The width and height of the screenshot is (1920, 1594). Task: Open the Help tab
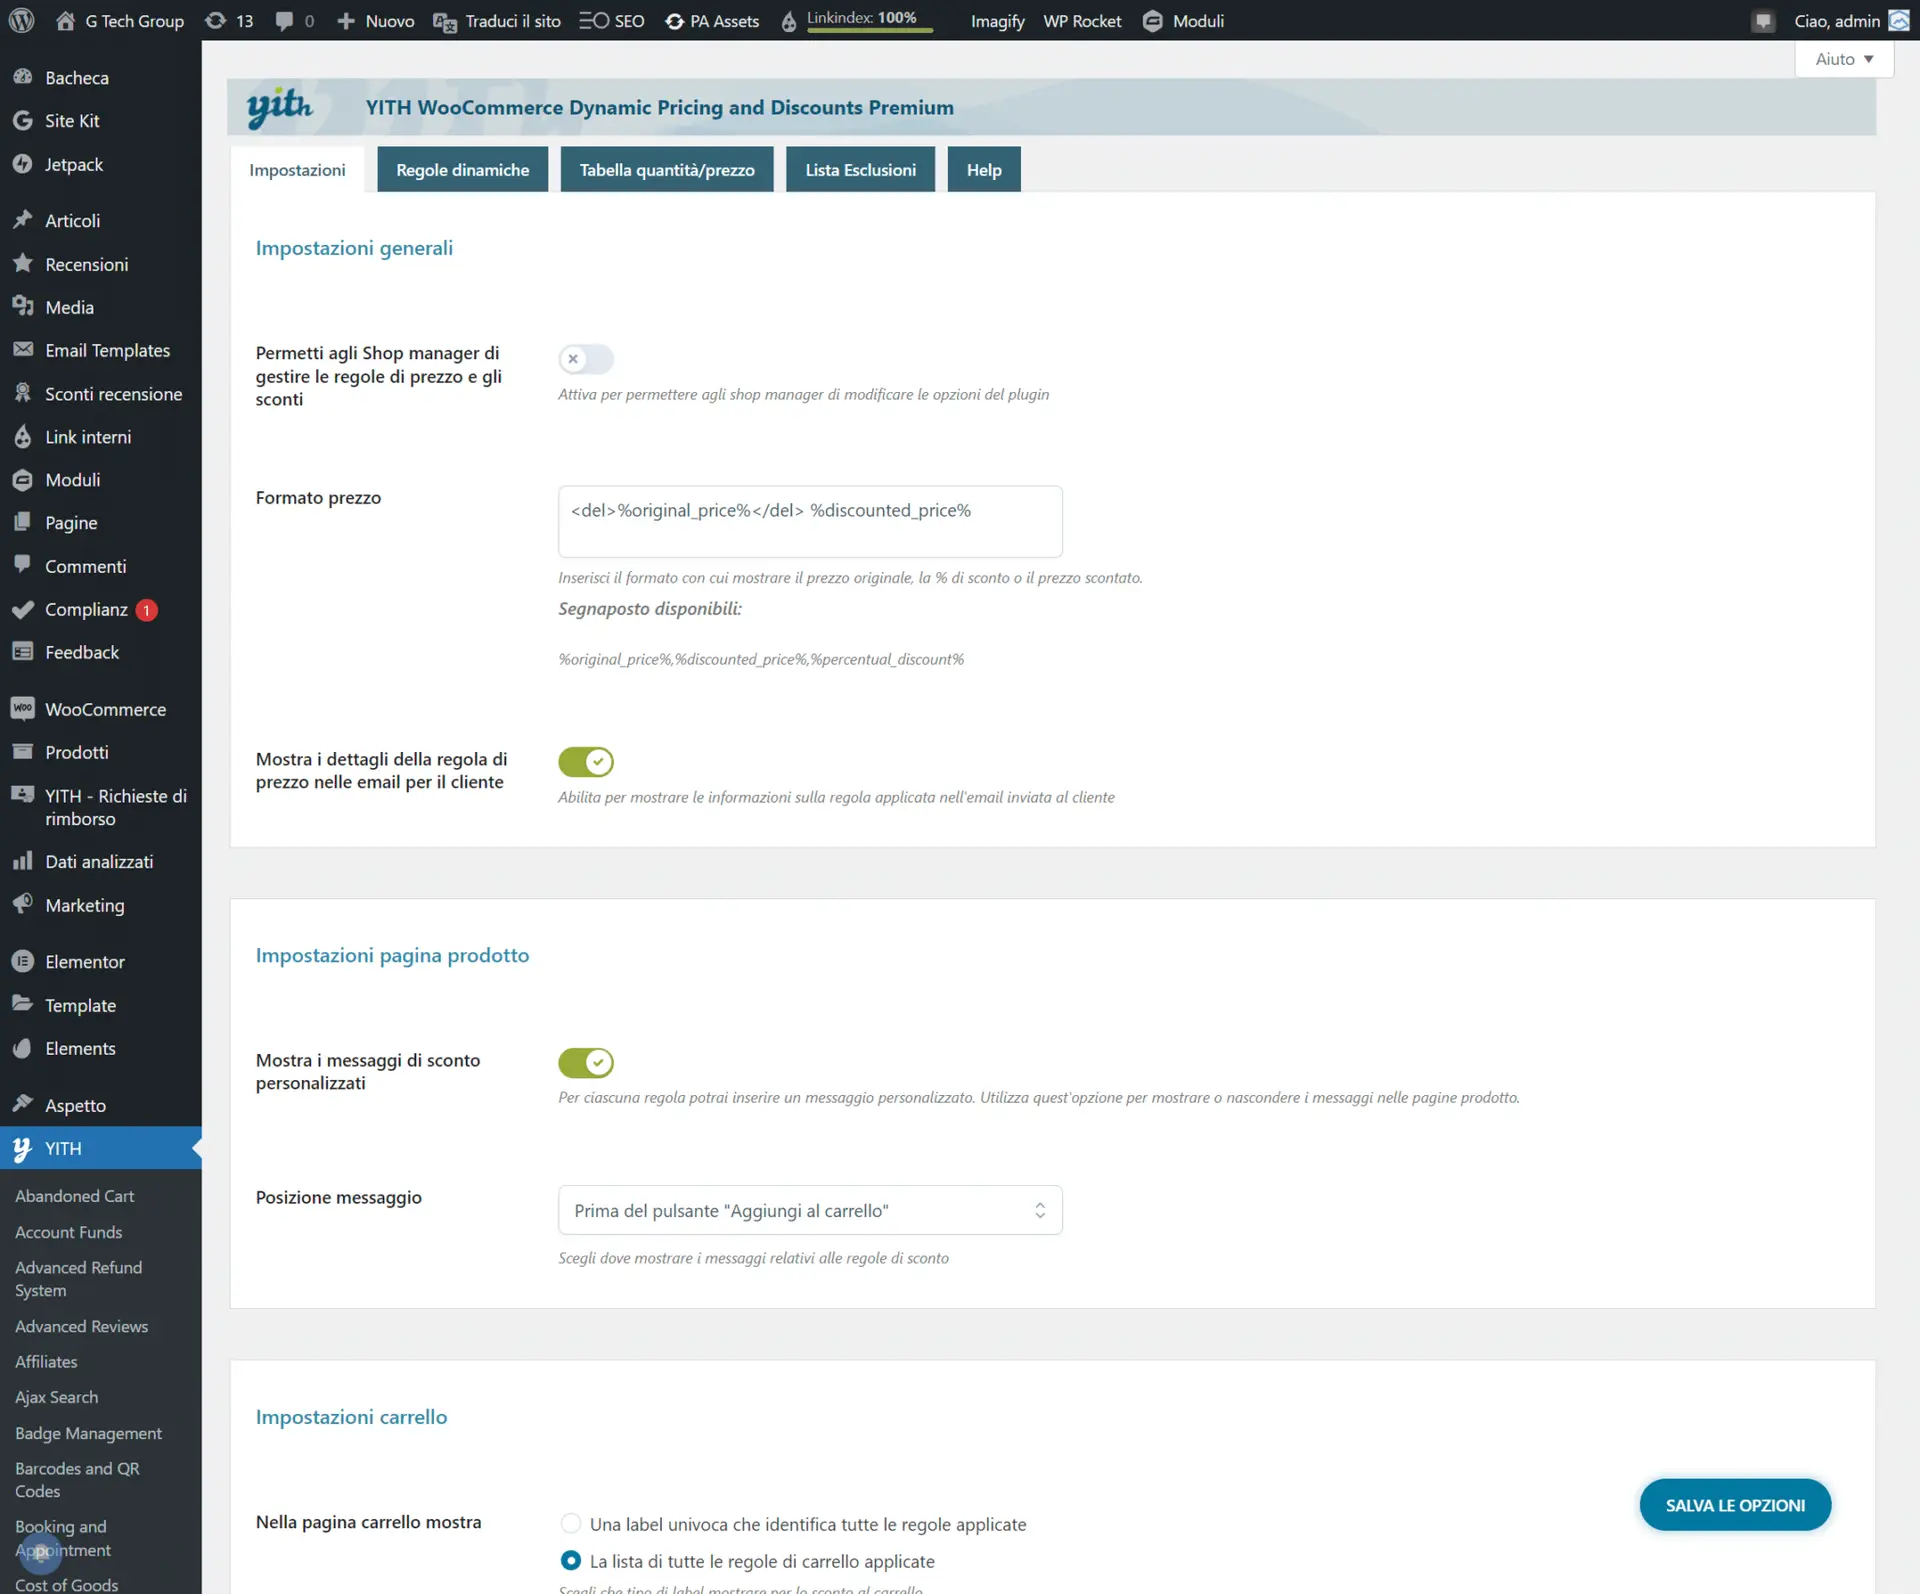[x=984, y=170]
